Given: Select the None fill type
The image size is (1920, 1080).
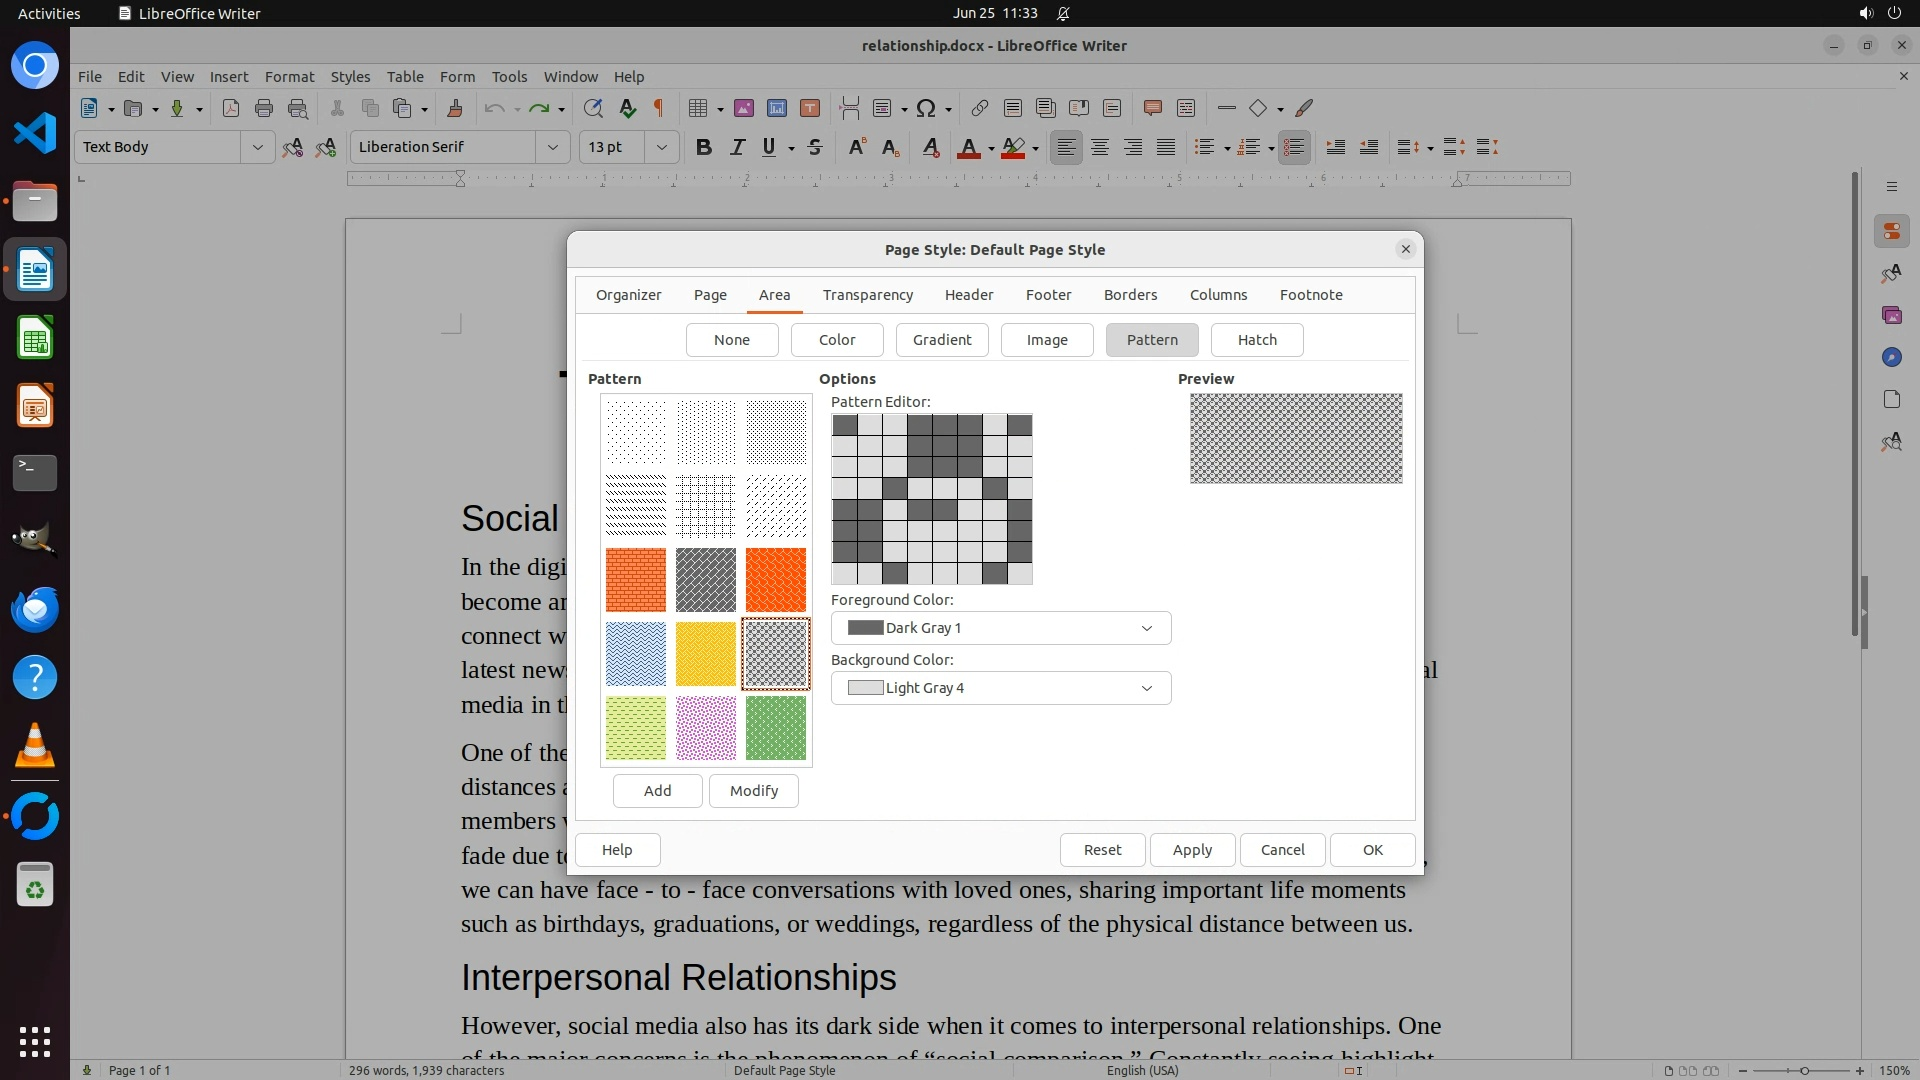Looking at the screenshot, I should pos(732,340).
